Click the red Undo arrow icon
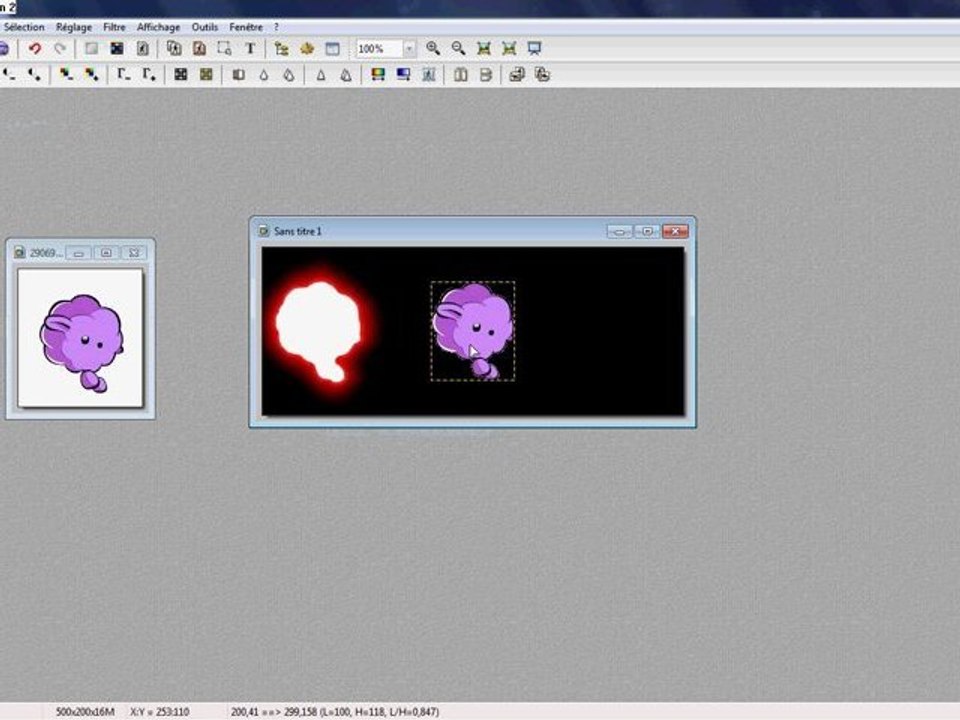Viewport: 960px width, 720px height. pyautogui.click(x=35, y=48)
